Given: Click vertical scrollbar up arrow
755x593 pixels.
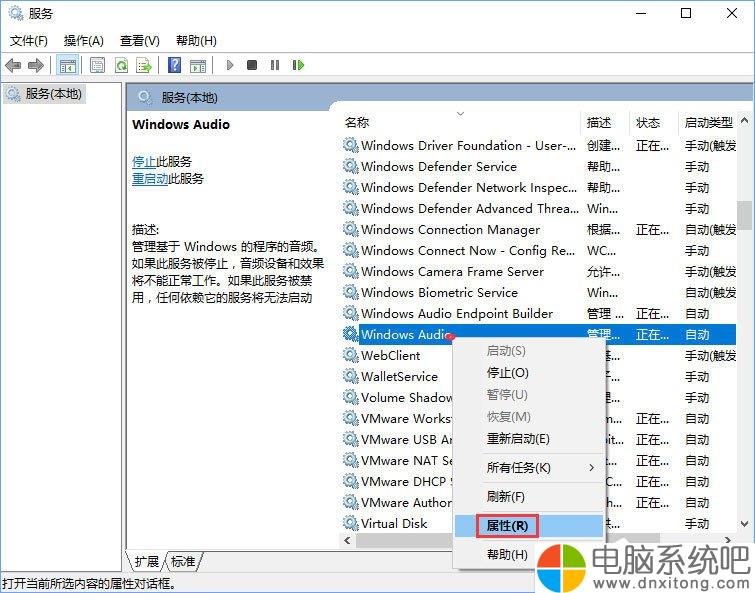Looking at the screenshot, I should [744, 120].
